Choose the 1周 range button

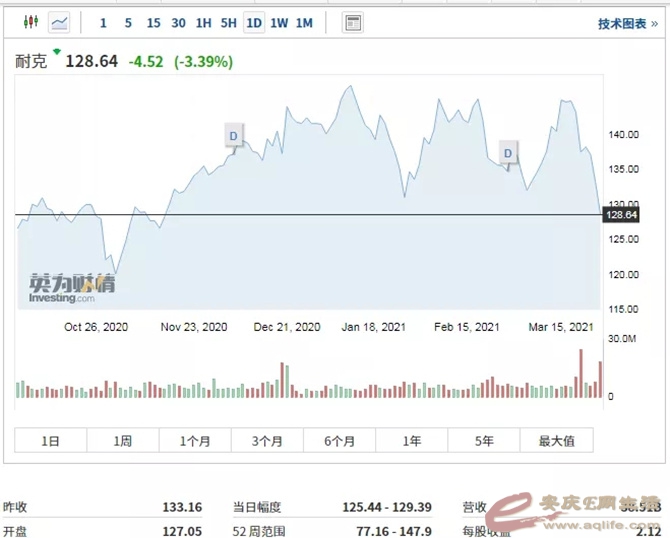tap(123, 440)
